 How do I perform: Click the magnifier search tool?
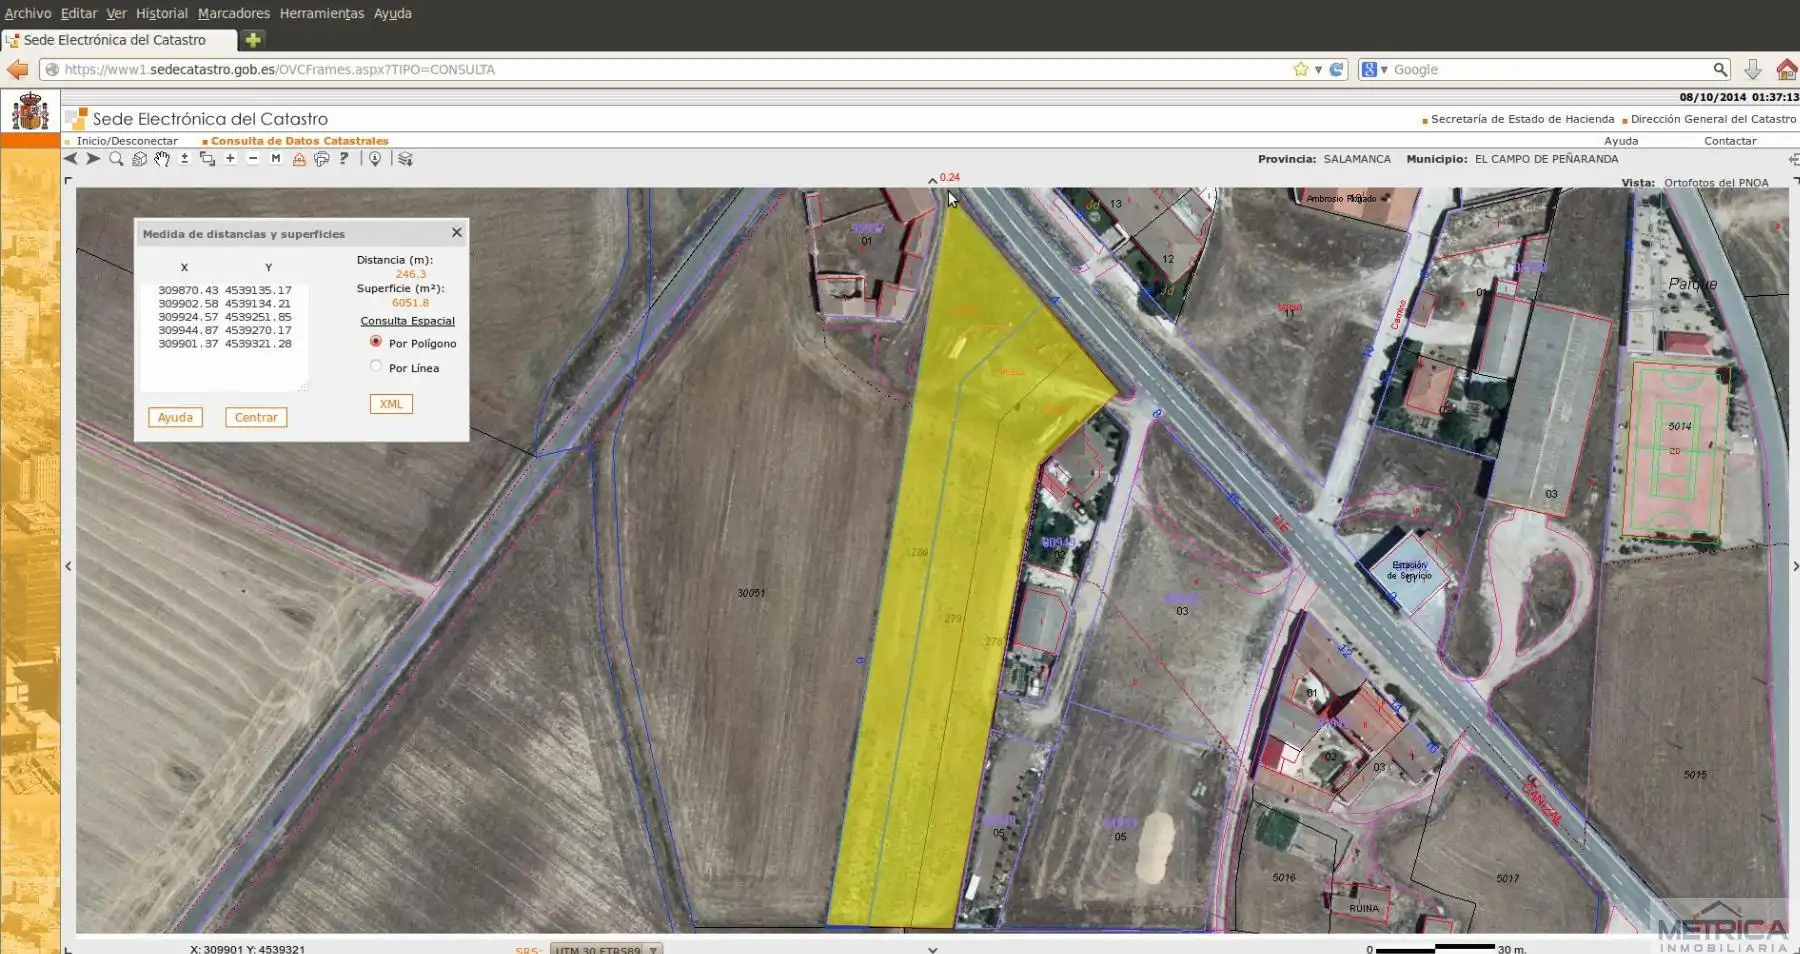tap(116, 158)
